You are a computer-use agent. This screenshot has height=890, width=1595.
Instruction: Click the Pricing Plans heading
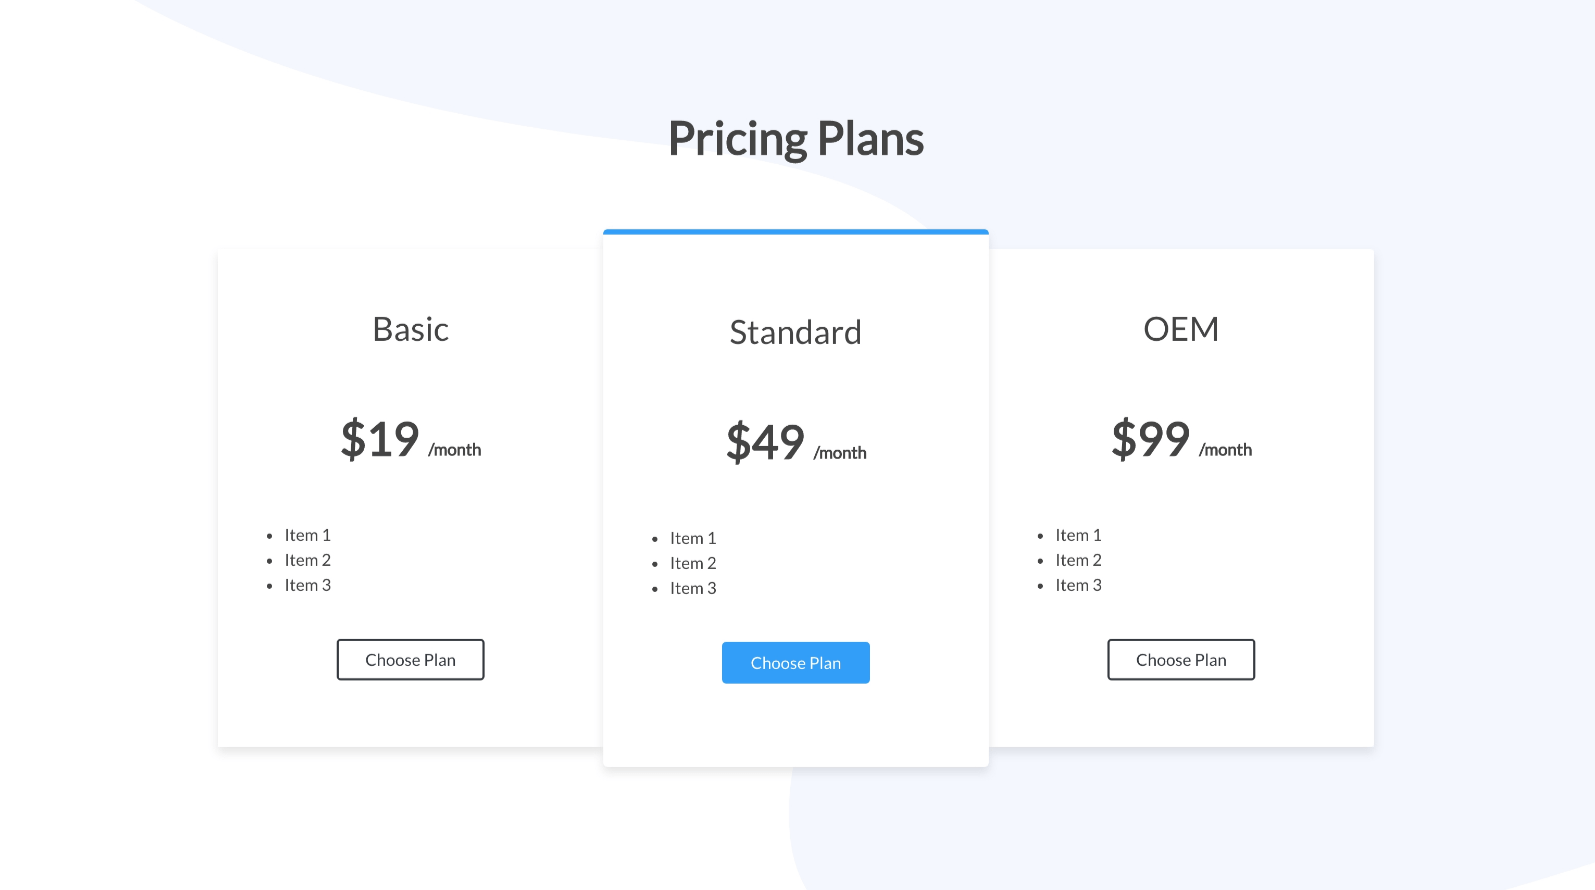tap(796, 137)
